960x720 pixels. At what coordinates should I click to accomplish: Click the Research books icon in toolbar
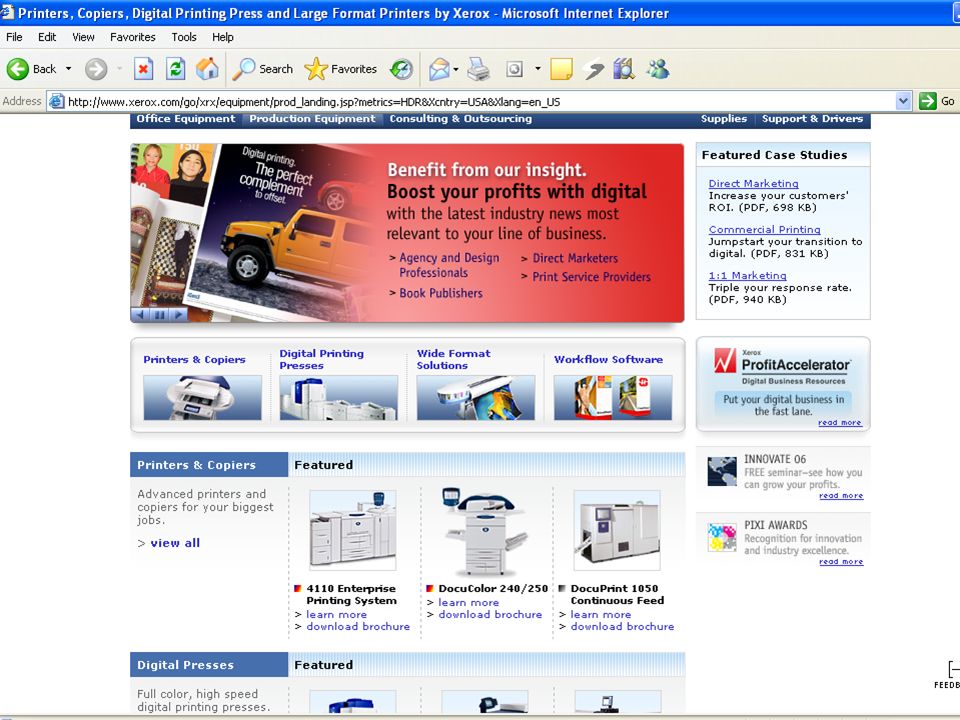pyautogui.click(x=624, y=69)
